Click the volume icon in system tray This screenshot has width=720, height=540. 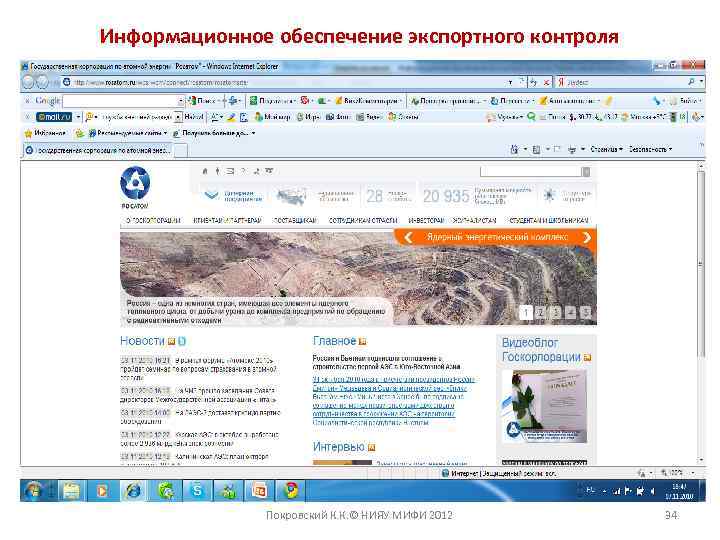click(652, 491)
